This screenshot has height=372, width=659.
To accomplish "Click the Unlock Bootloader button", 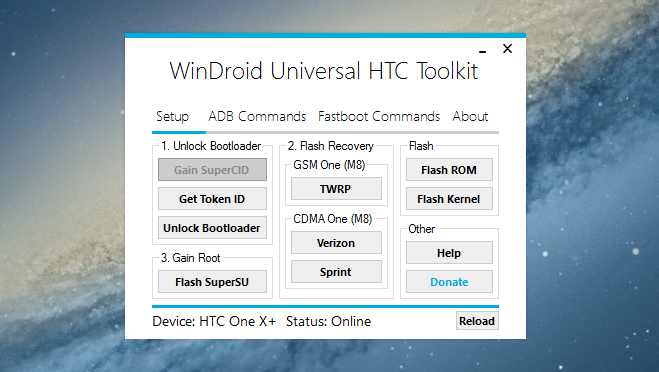I will pos(212,228).
